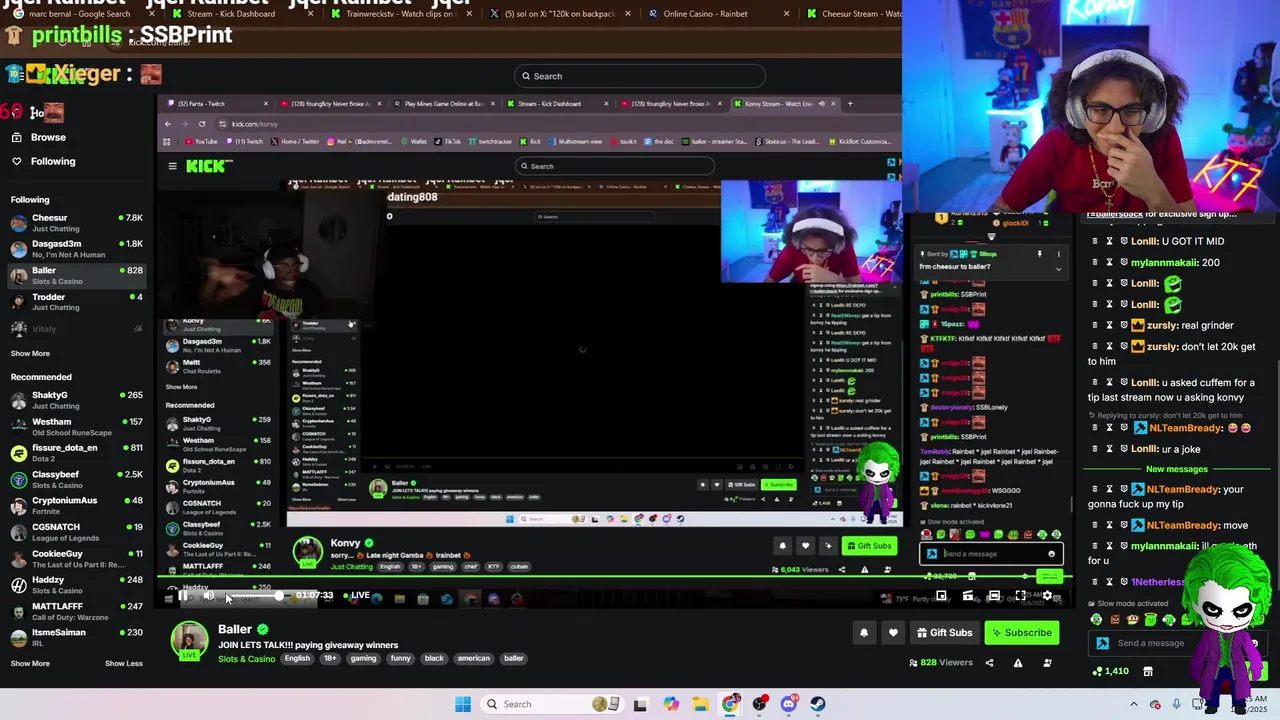Jump to LIVE in the player

tap(356, 595)
